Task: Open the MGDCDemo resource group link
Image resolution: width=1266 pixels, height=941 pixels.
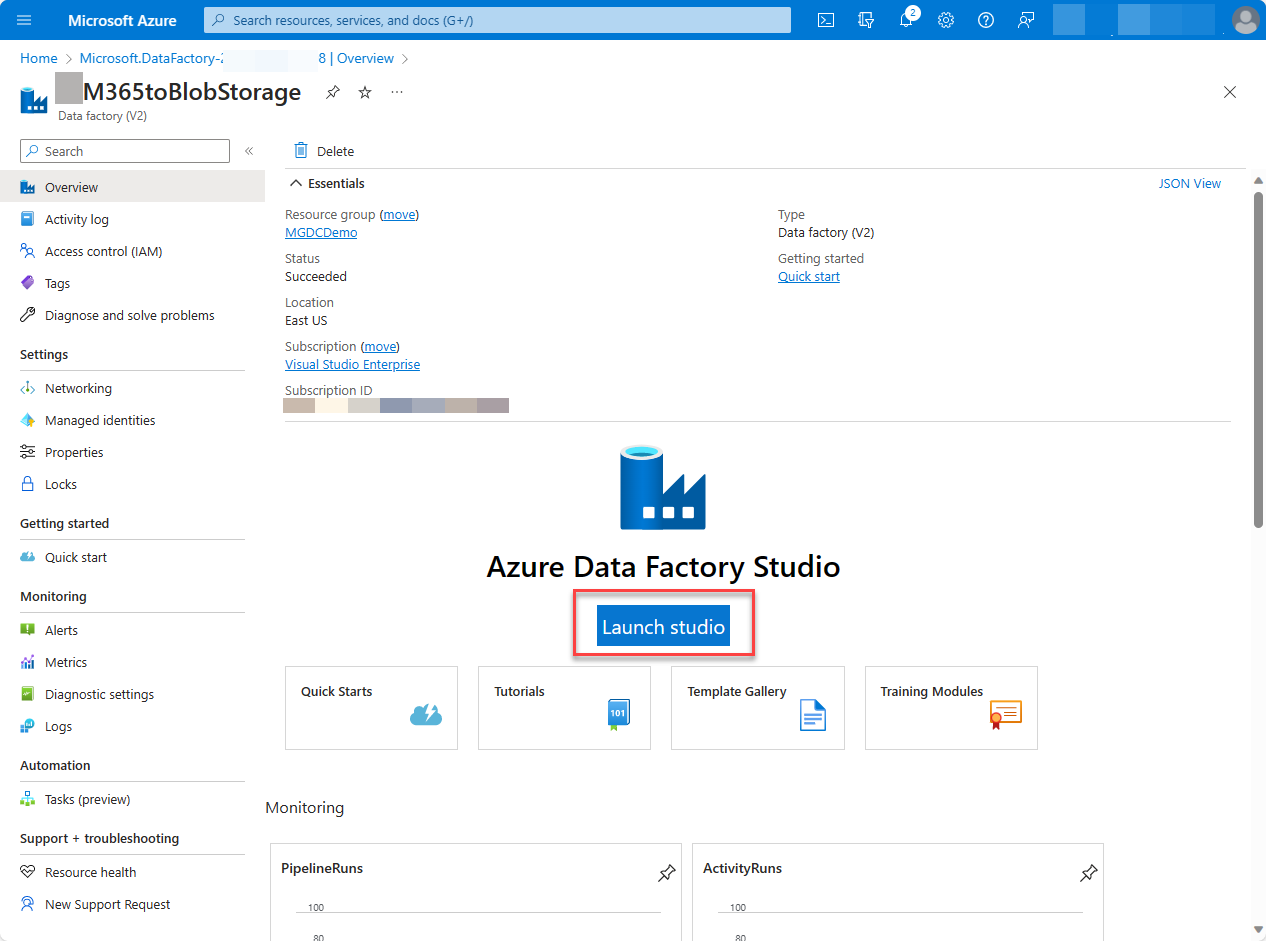Action: coord(320,232)
